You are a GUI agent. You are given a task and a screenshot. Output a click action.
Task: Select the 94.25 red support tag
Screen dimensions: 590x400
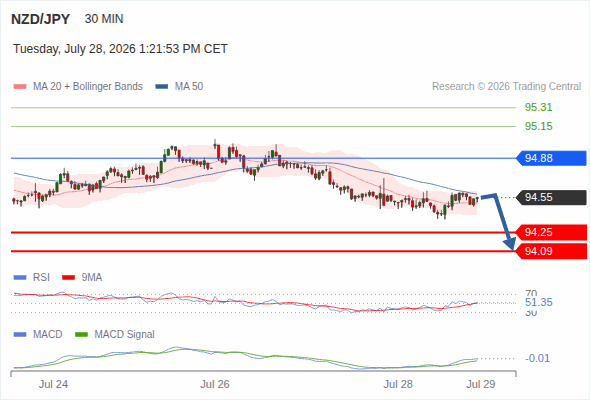point(551,233)
